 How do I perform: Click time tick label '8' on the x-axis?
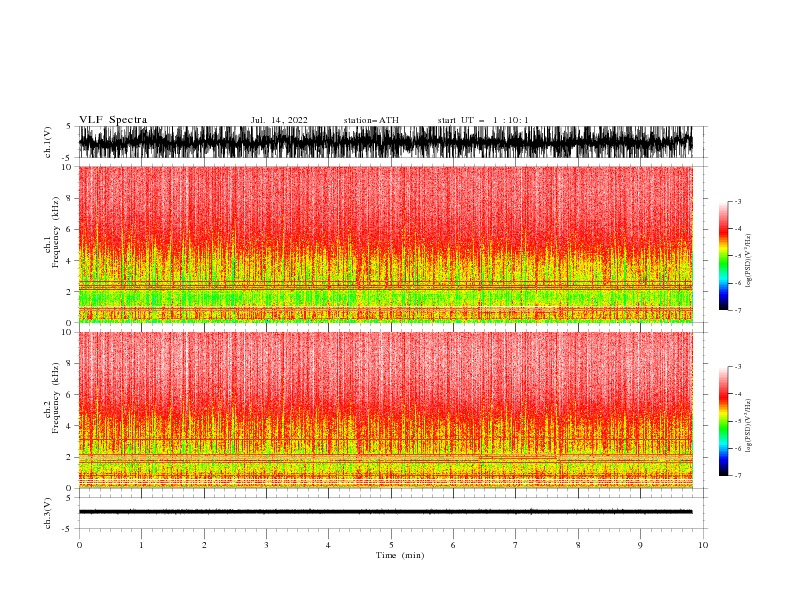pyautogui.click(x=578, y=545)
